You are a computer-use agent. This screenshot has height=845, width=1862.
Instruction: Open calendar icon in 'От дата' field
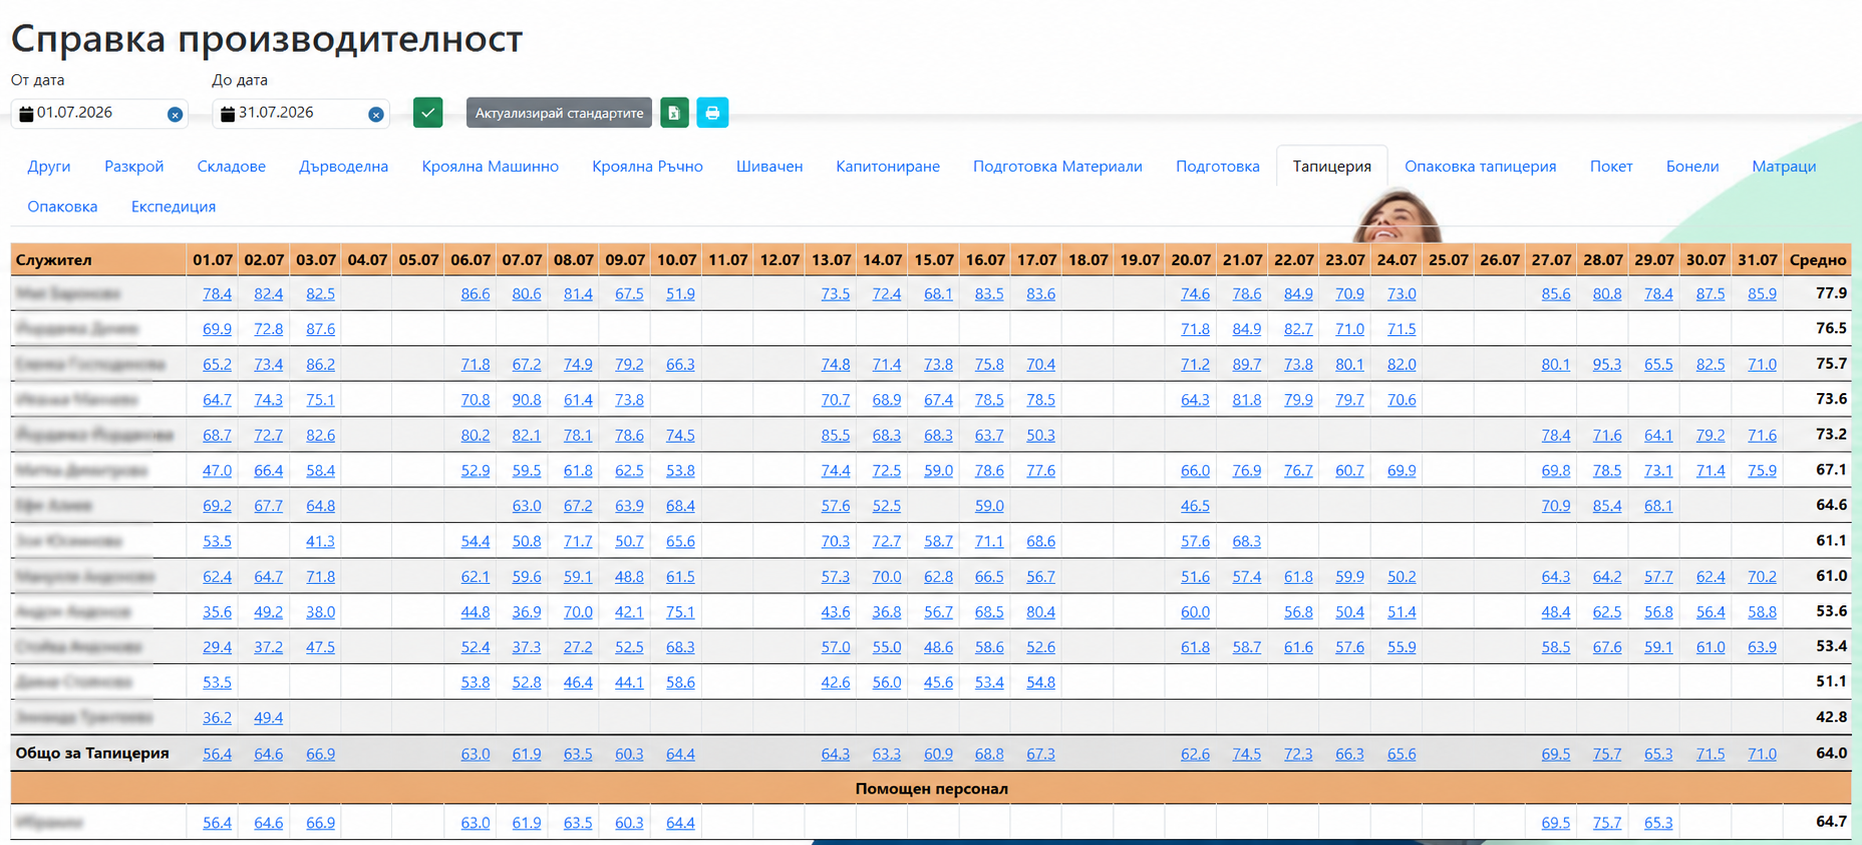coord(26,114)
